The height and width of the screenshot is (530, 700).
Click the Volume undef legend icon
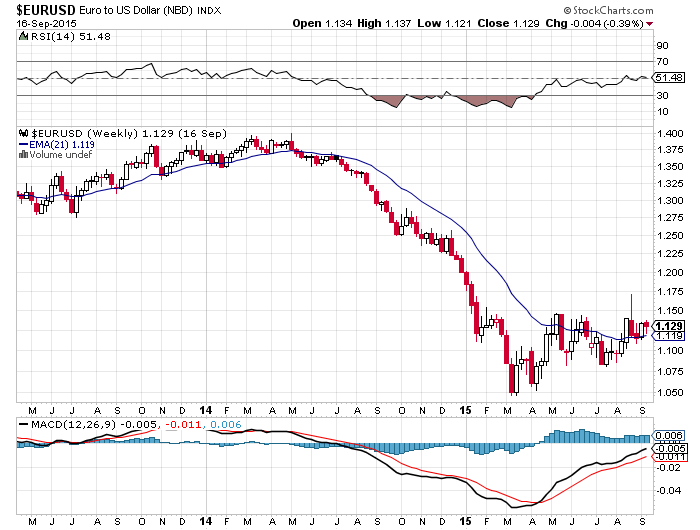25,154
